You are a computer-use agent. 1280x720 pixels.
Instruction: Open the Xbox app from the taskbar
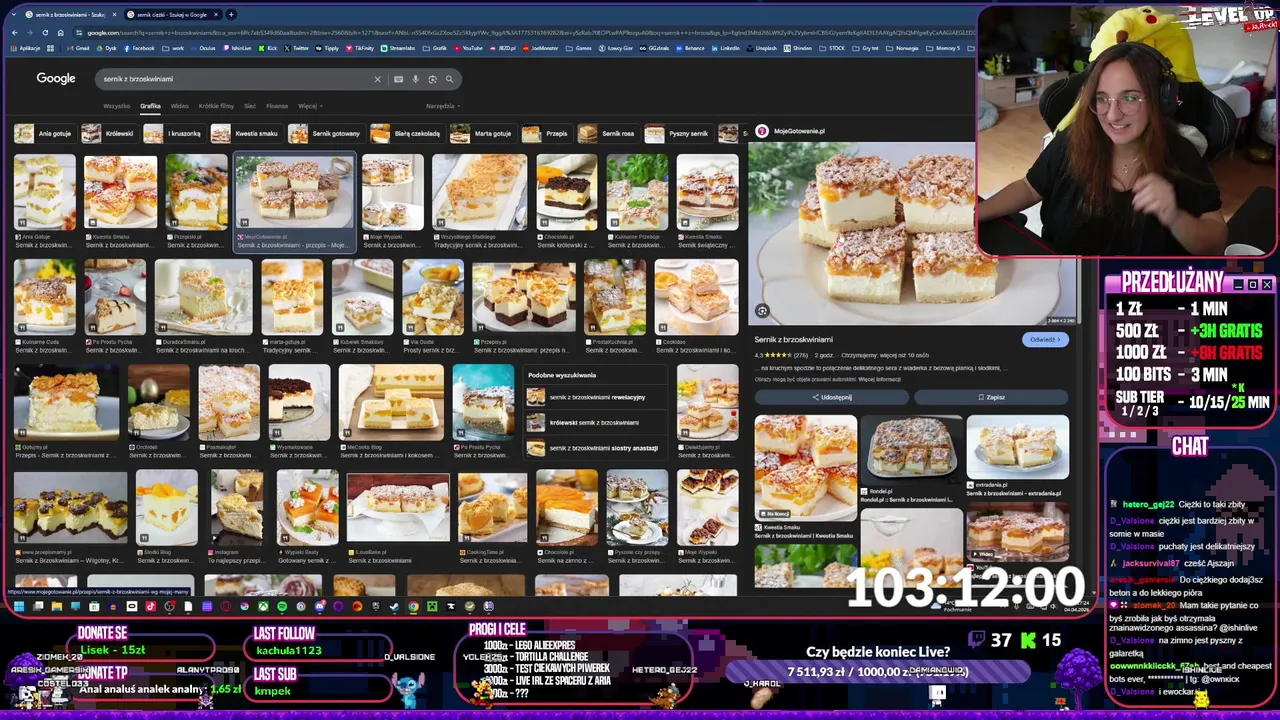pos(263,606)
